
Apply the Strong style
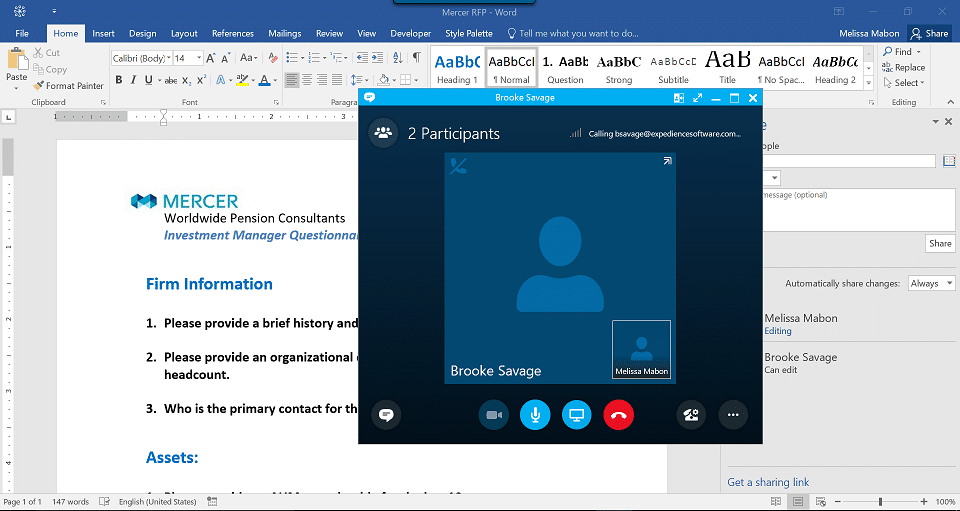(619, 67)
